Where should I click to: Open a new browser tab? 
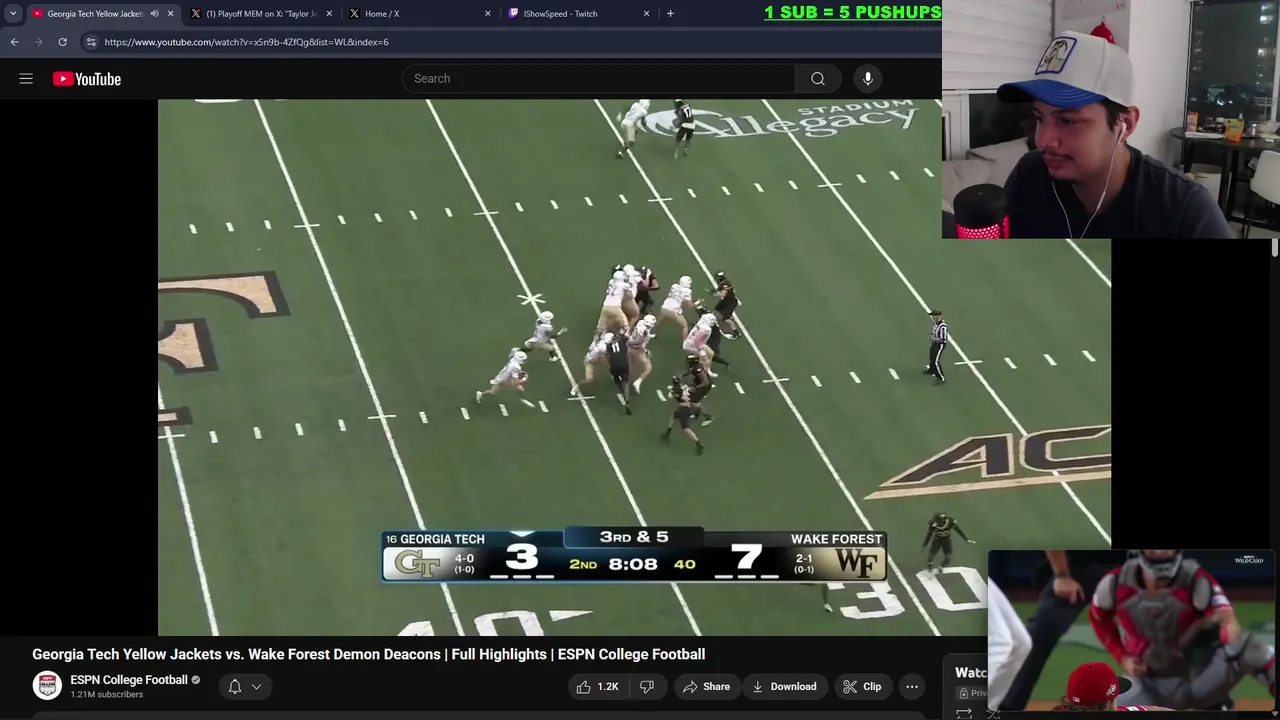click(670, 14)
